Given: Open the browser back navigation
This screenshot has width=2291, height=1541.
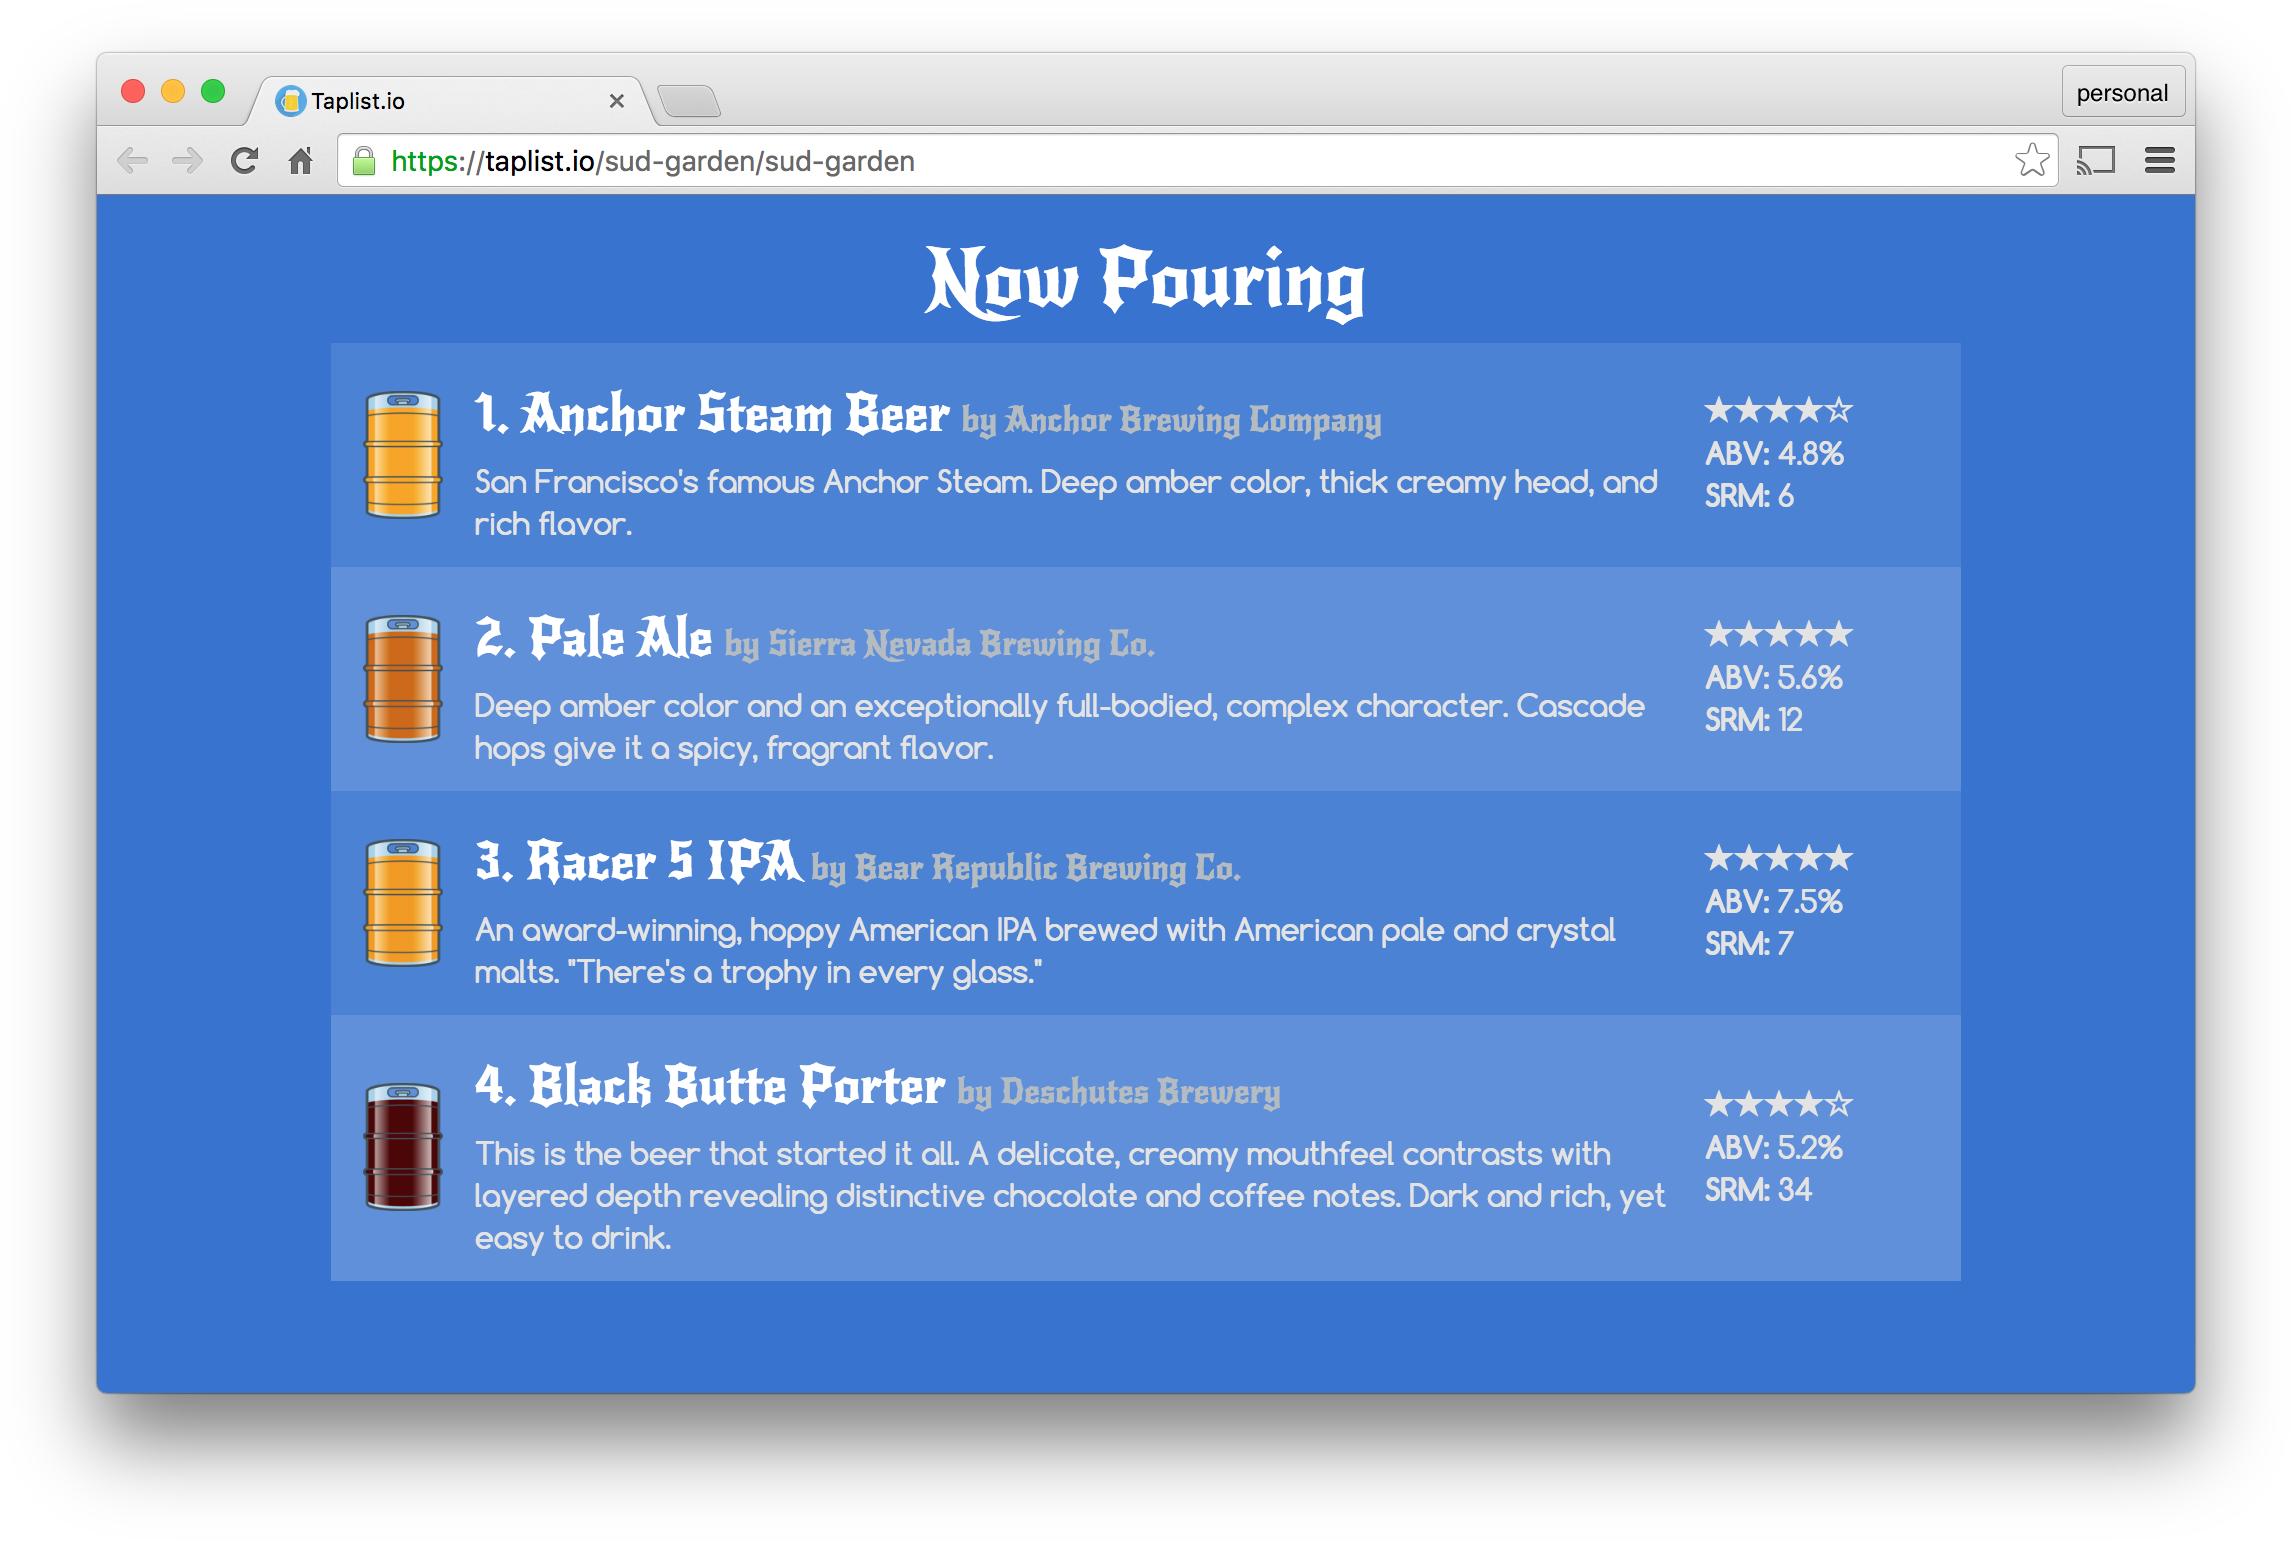Looking at the screenshot, I should 131,160.
